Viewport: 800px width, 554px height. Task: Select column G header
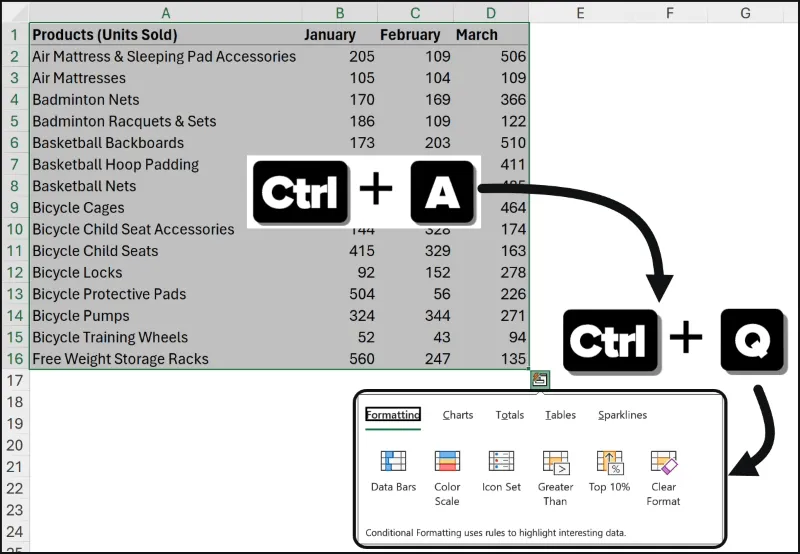(746, 12)
